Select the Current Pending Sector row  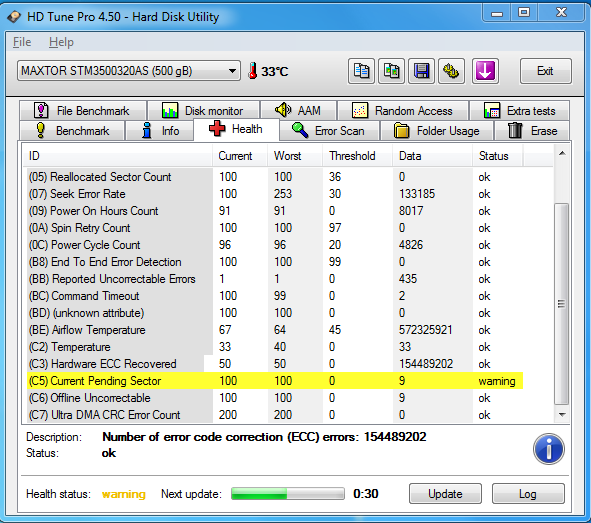click(275, 381)
